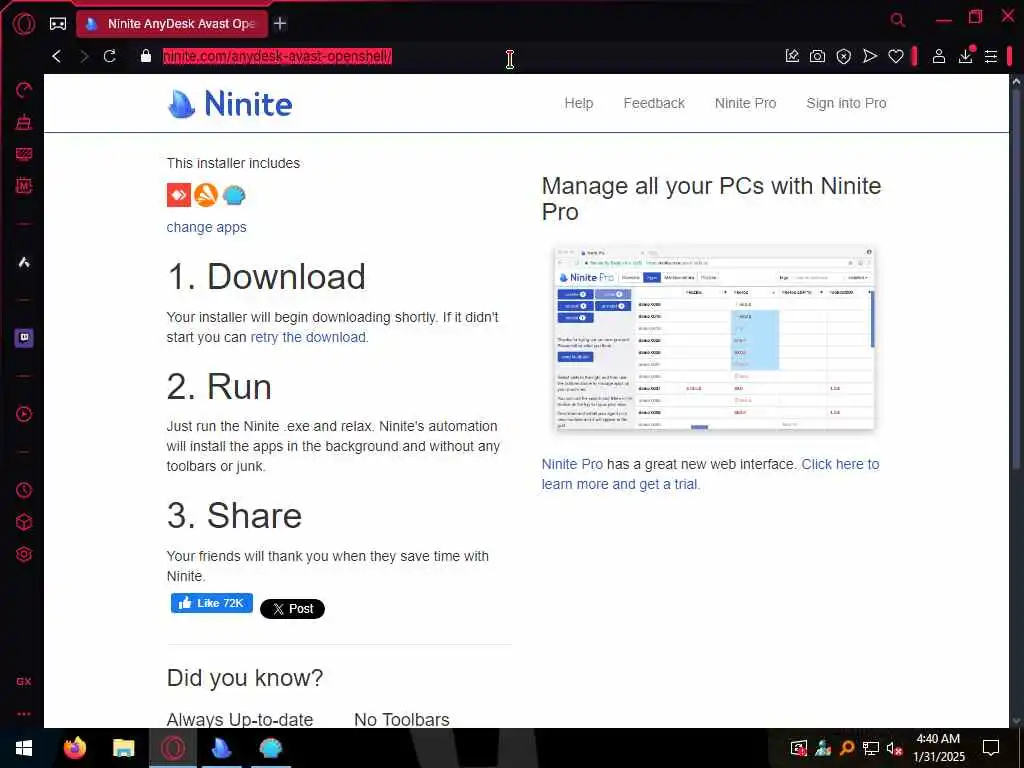Reload the Ninite page
Viewport: 1024px width, 768px height.
click(110, 56)
